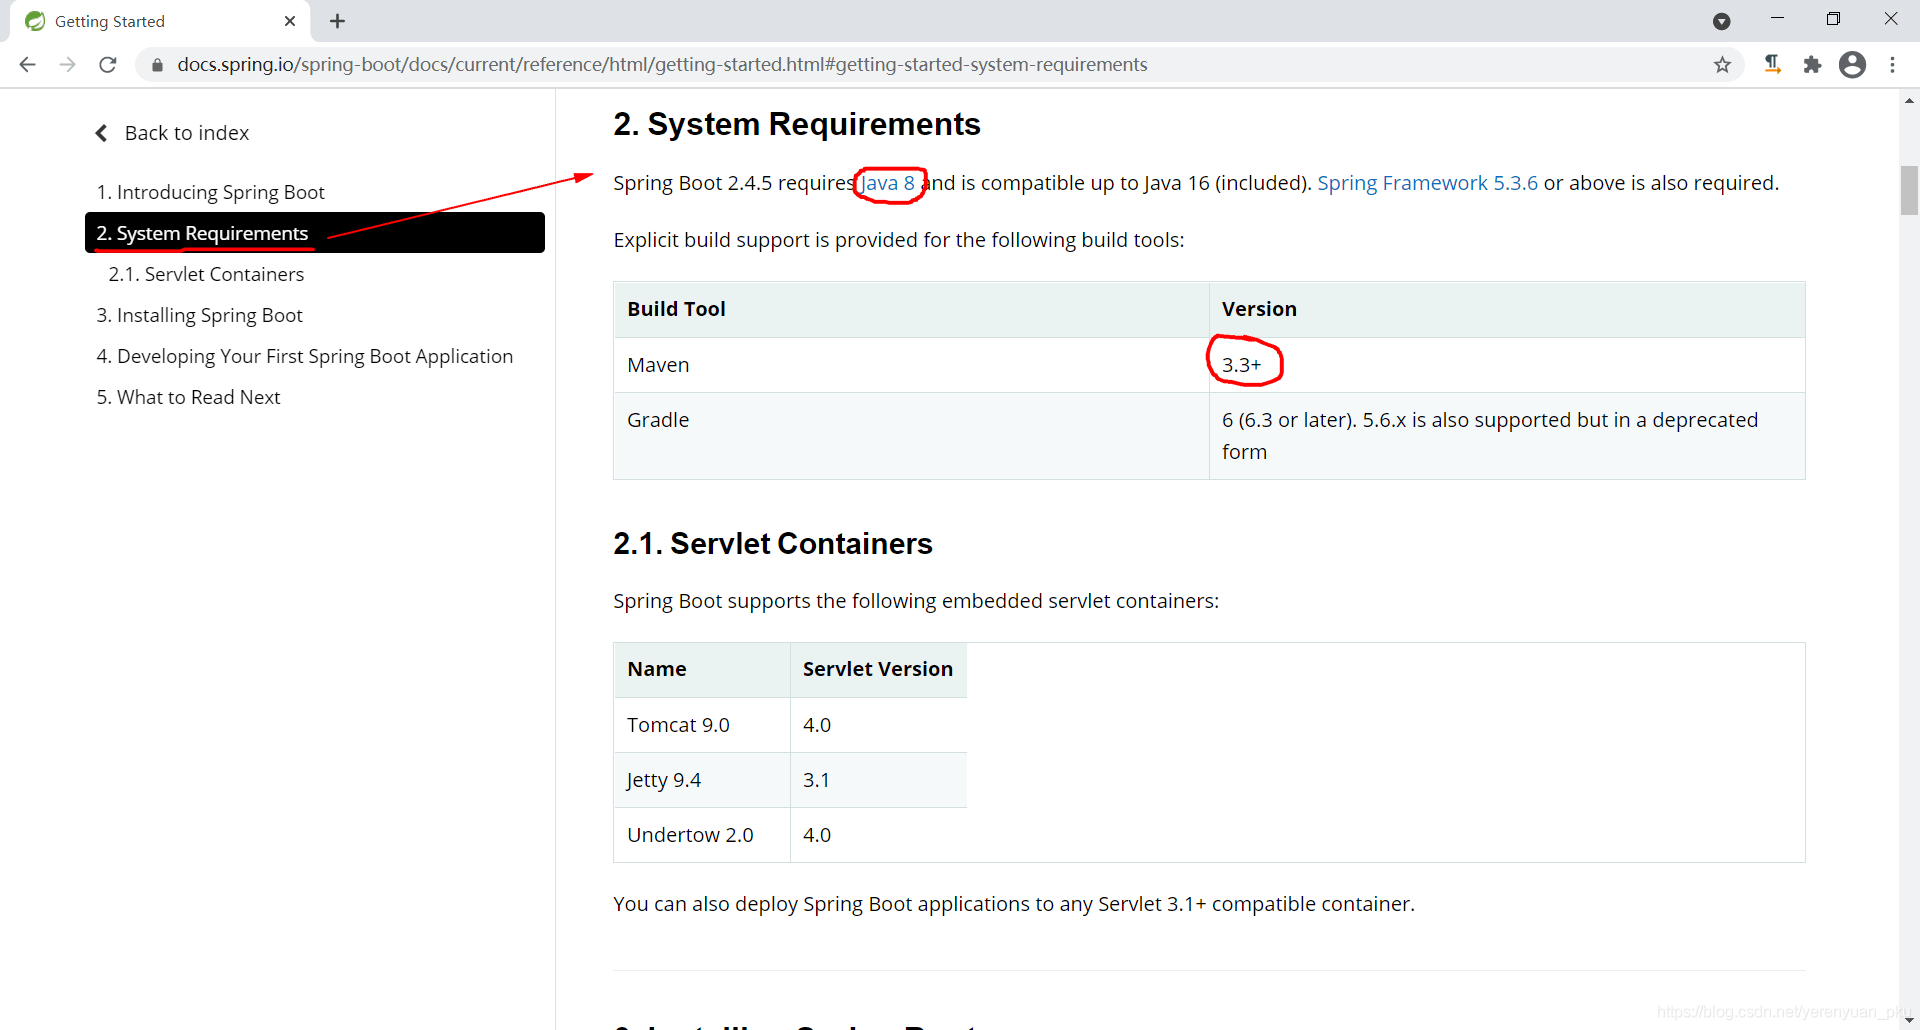Click the 2. System Requirements heading

coord(796,124)
